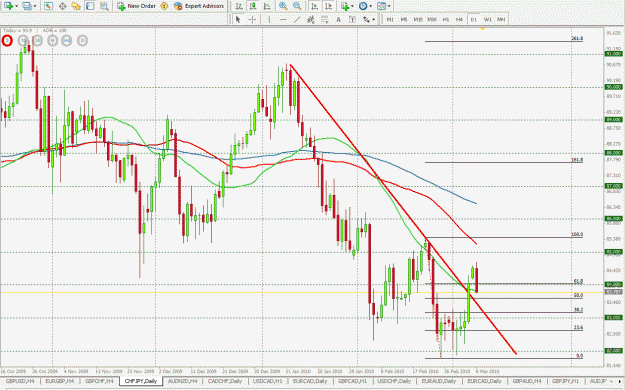625x390 pixels.
Task: Toggle the Data Window crosshair icon
Action: pos(62,6)
